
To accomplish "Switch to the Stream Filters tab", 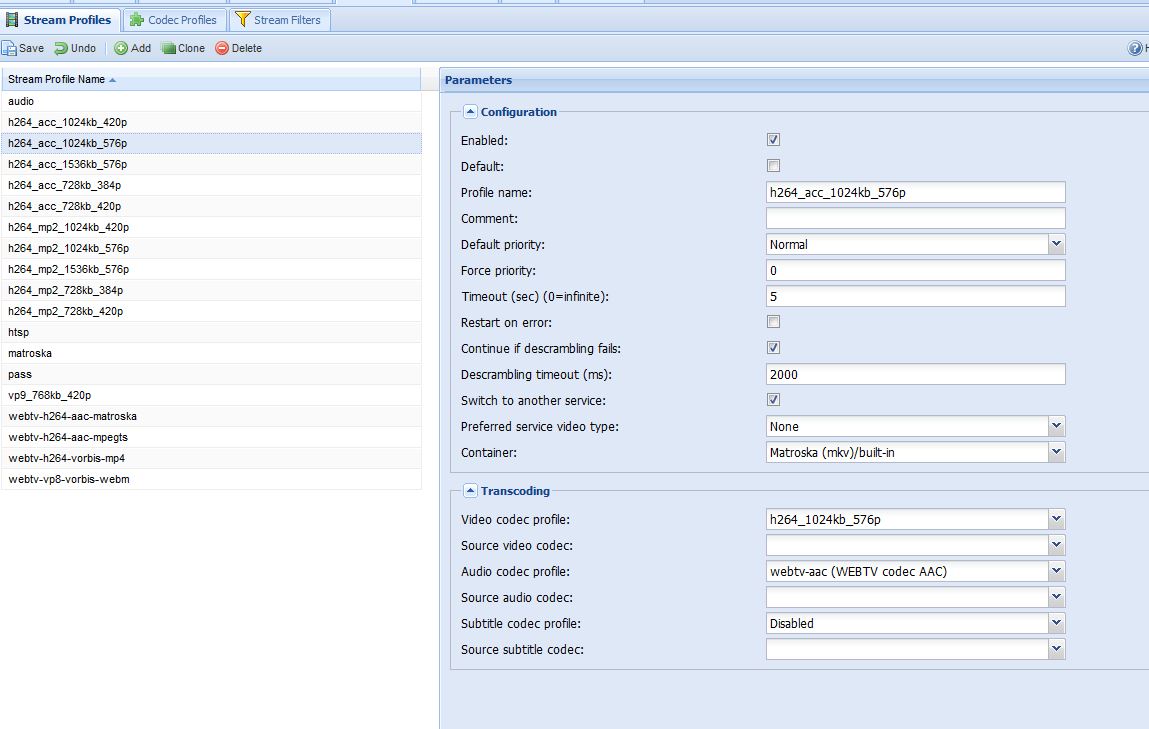I will pyautogui.click(x=280, y=20).
